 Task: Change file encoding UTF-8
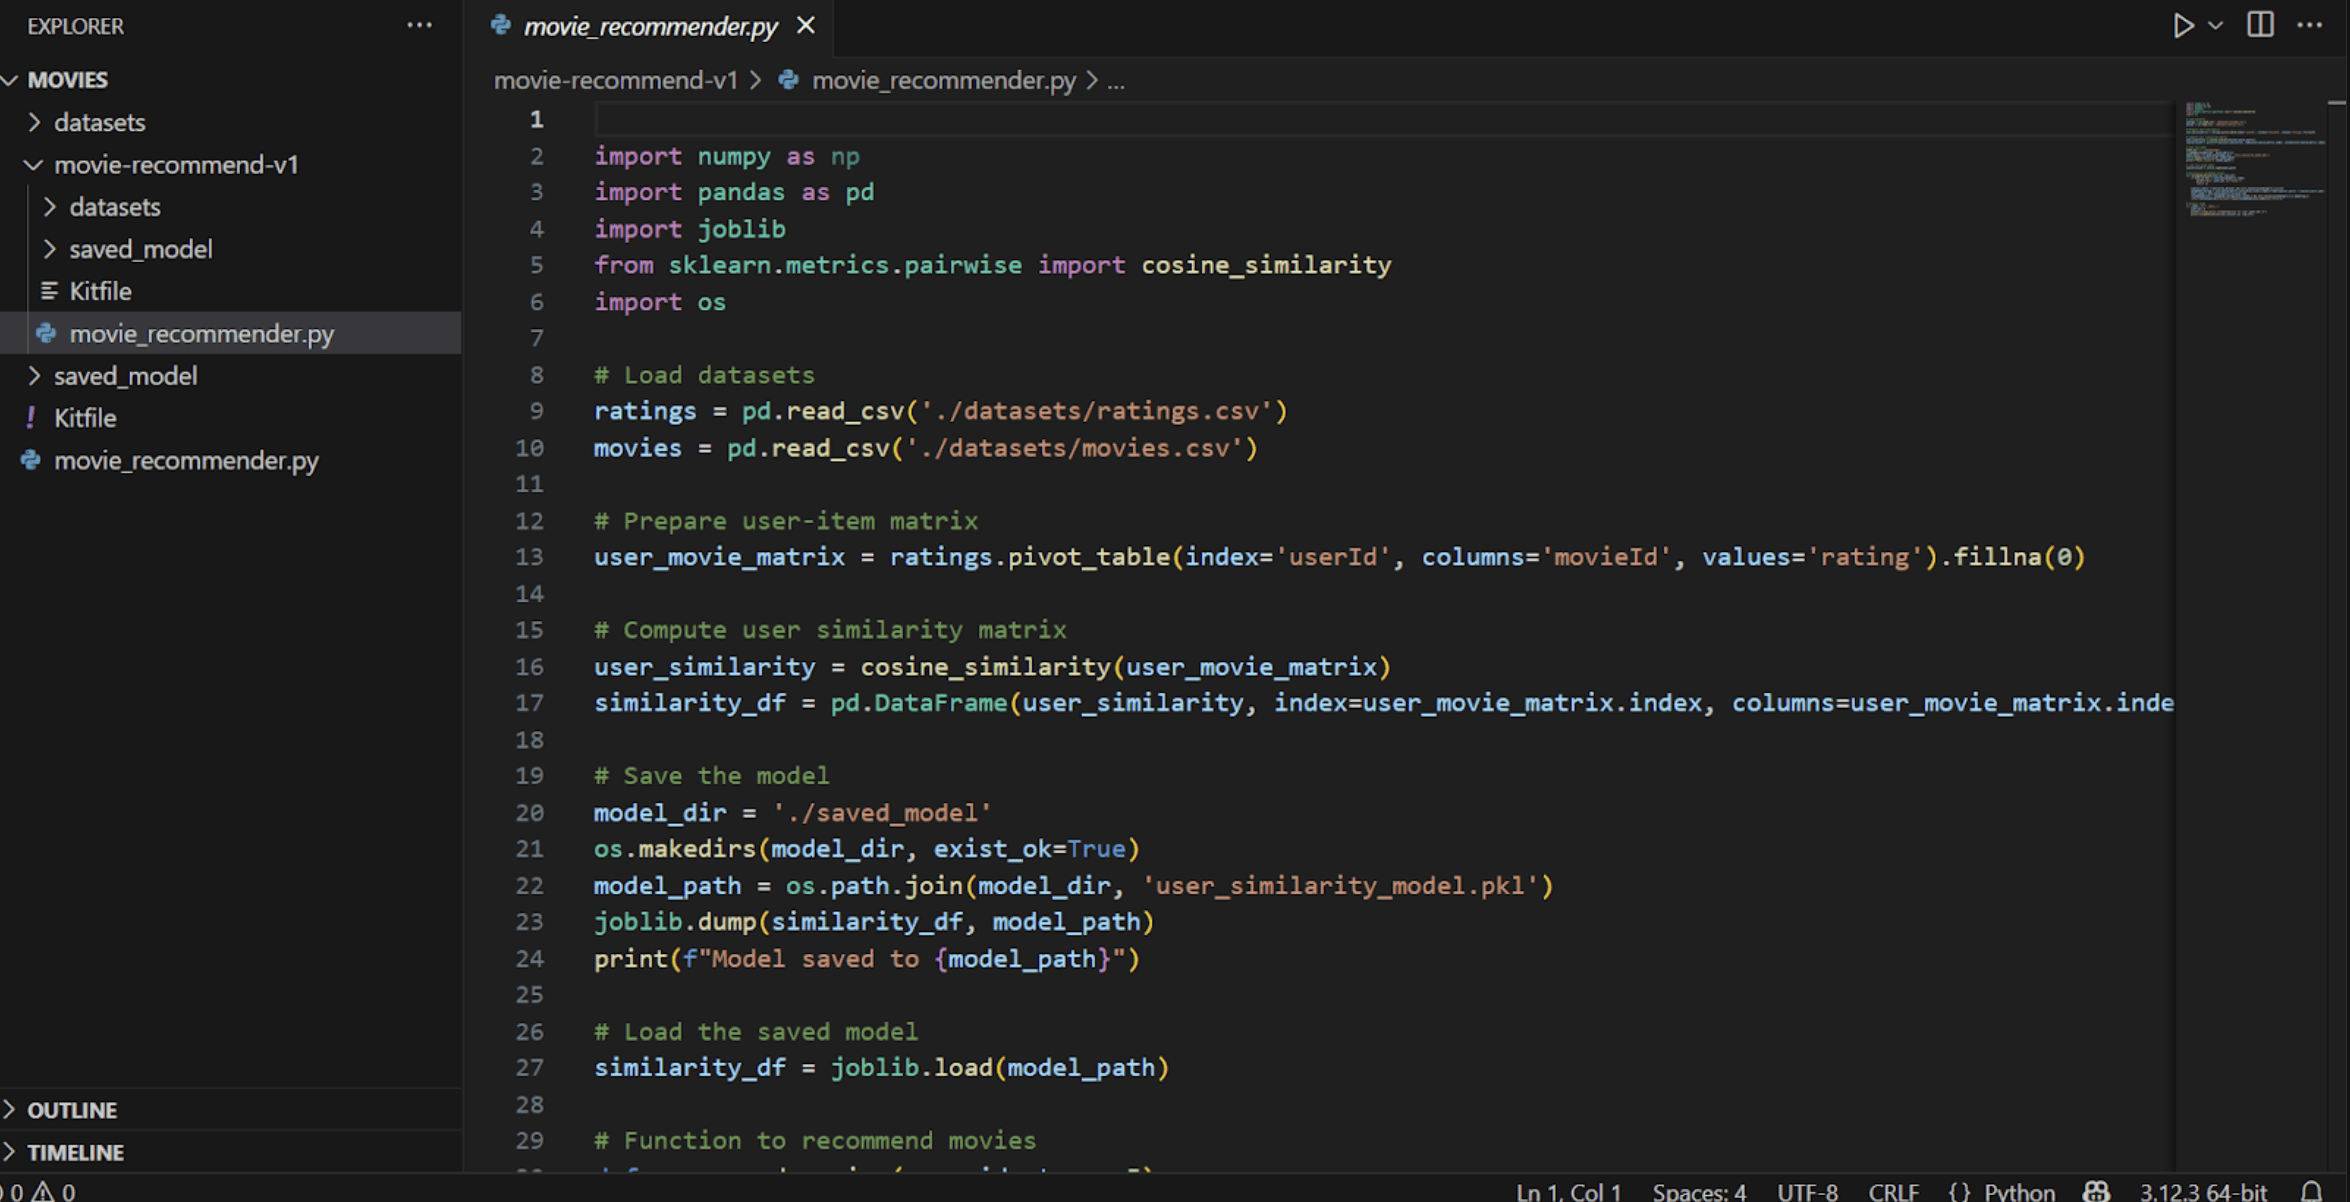click(1807, 1191)
